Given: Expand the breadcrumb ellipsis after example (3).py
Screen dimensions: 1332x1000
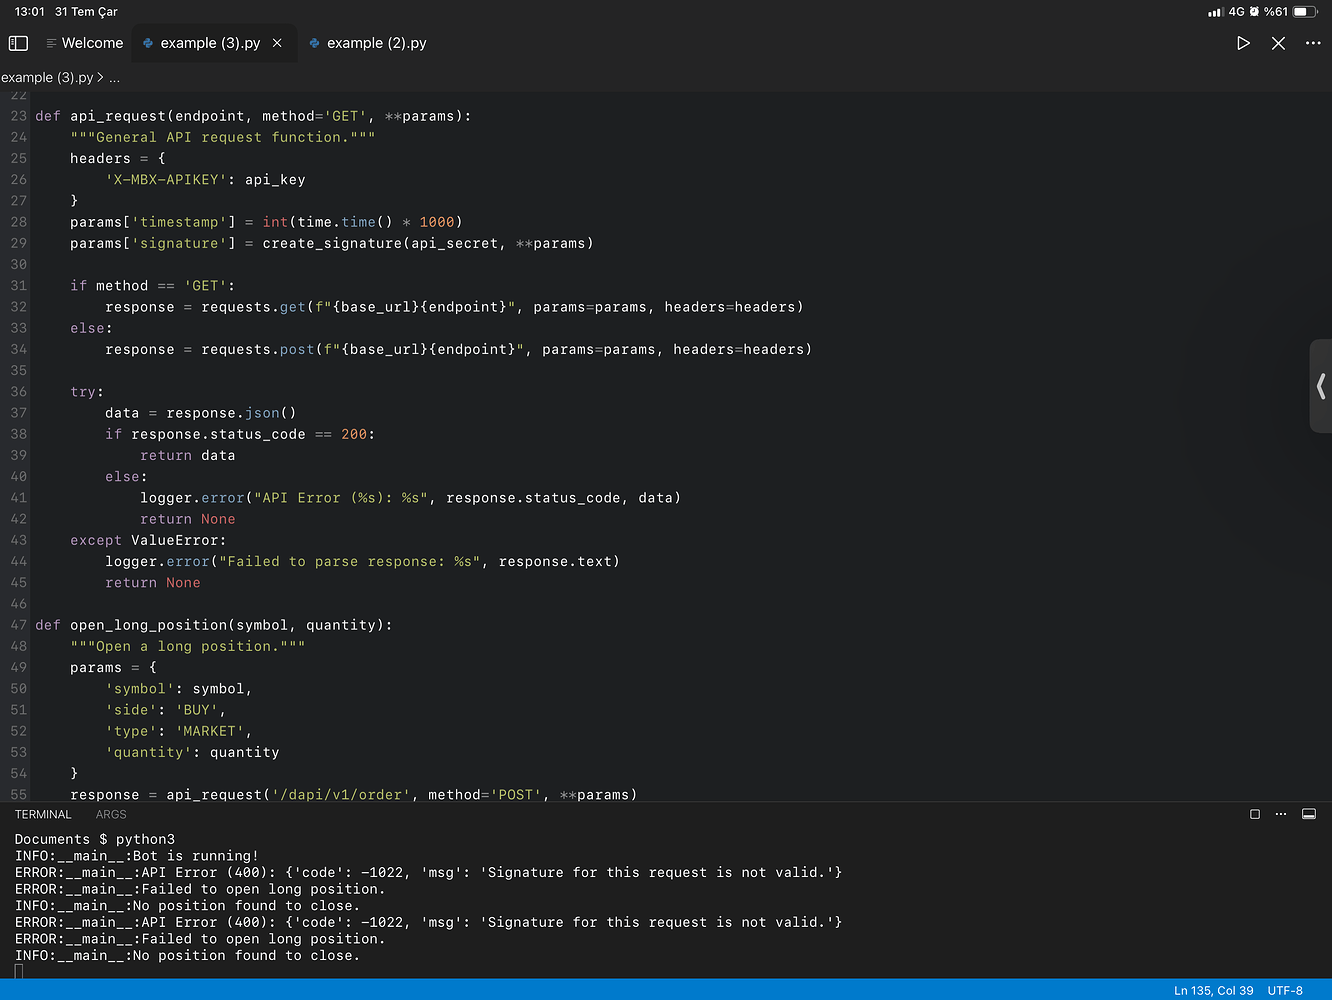Looking at the screenshot, I should coord(115,78).
